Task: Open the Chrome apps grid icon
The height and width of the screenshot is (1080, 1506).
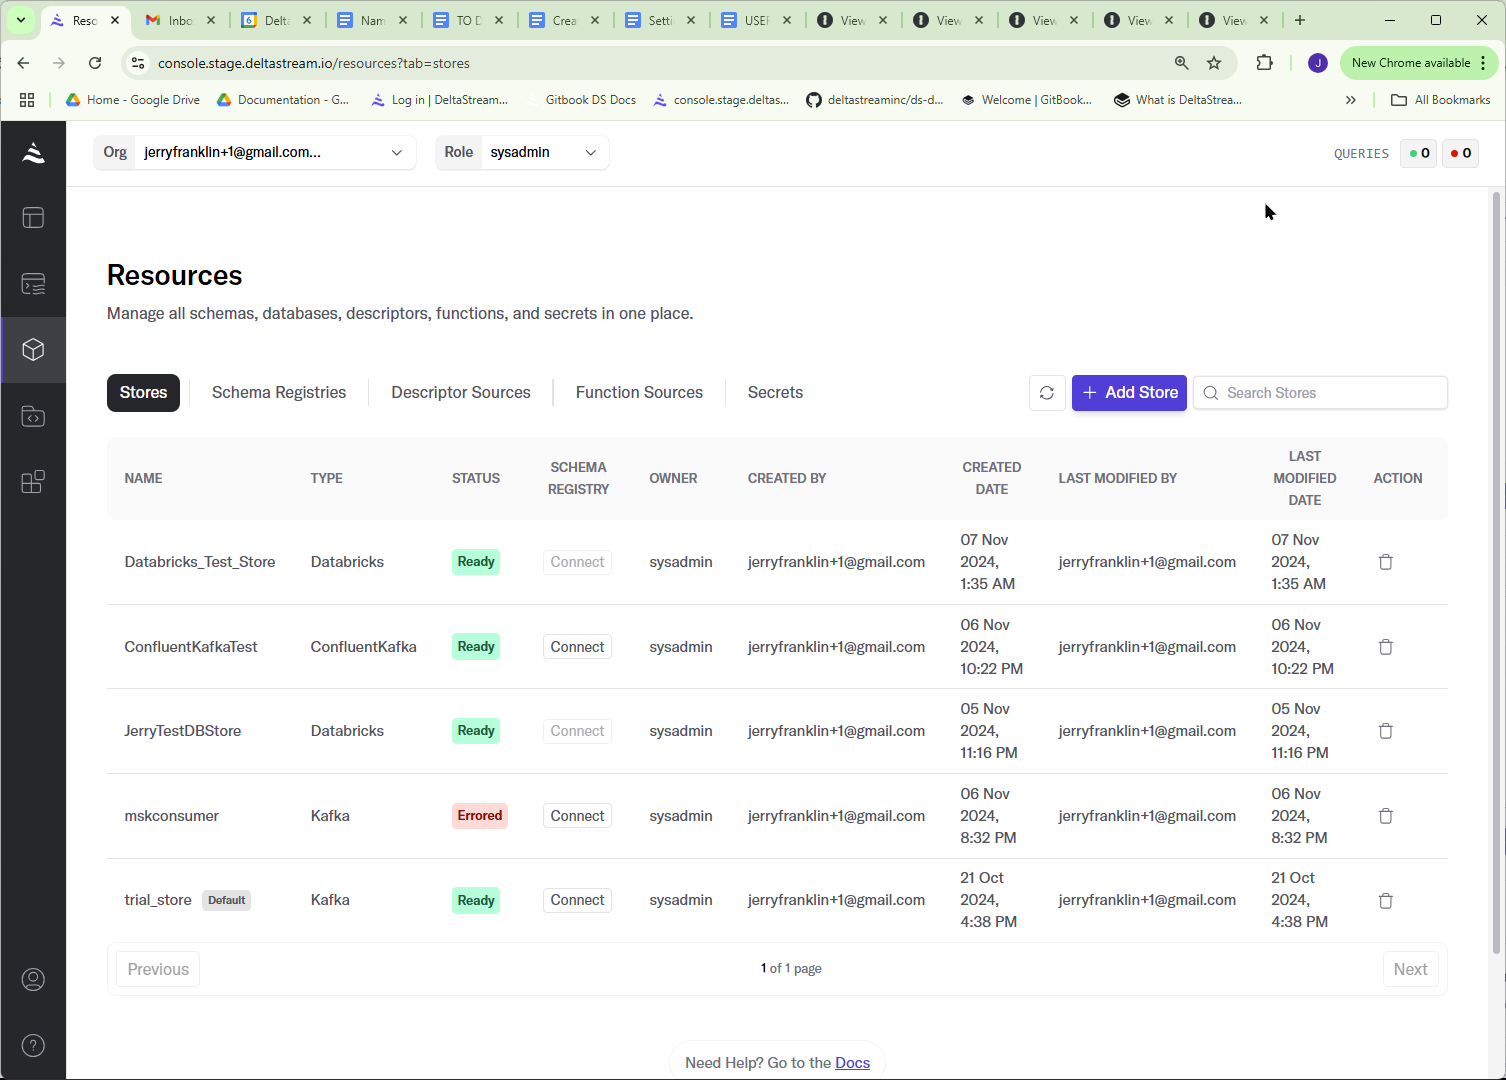Action: (27, 100)
